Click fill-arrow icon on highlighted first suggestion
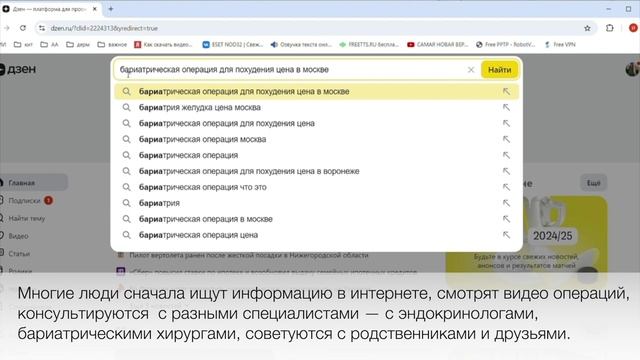Viewport: 640px width, 360px height. click(x=506, y=91)
